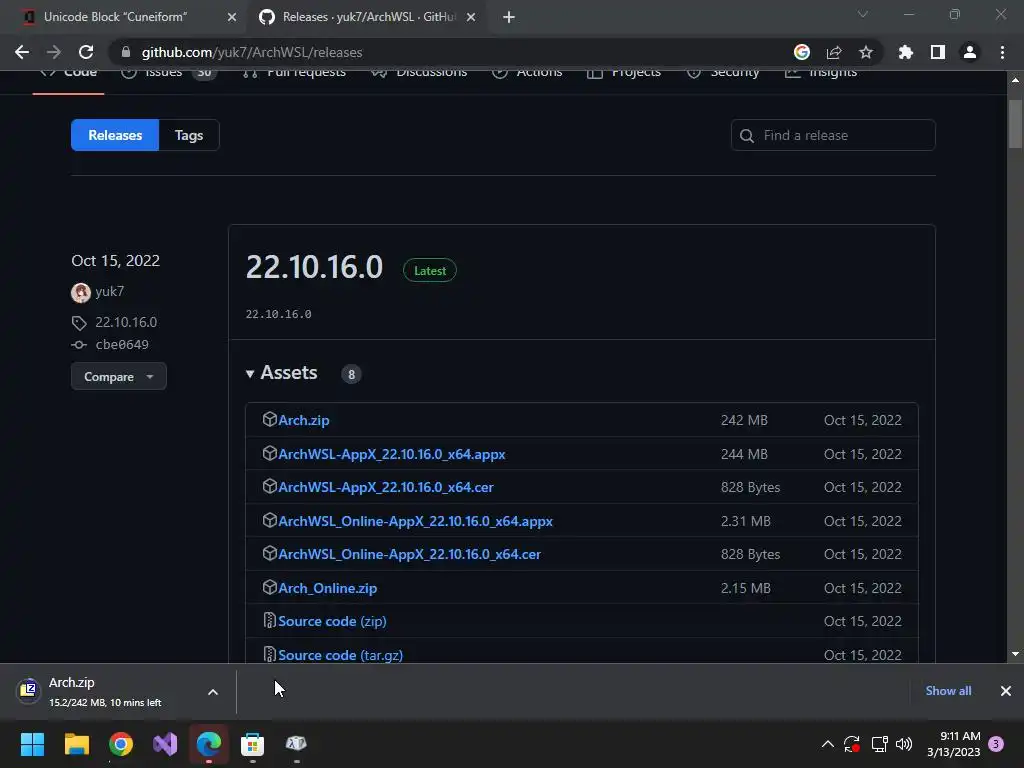Close the Unicode Block Cuneiform tab
The image size is (1024, 768).
pos(232,17)
